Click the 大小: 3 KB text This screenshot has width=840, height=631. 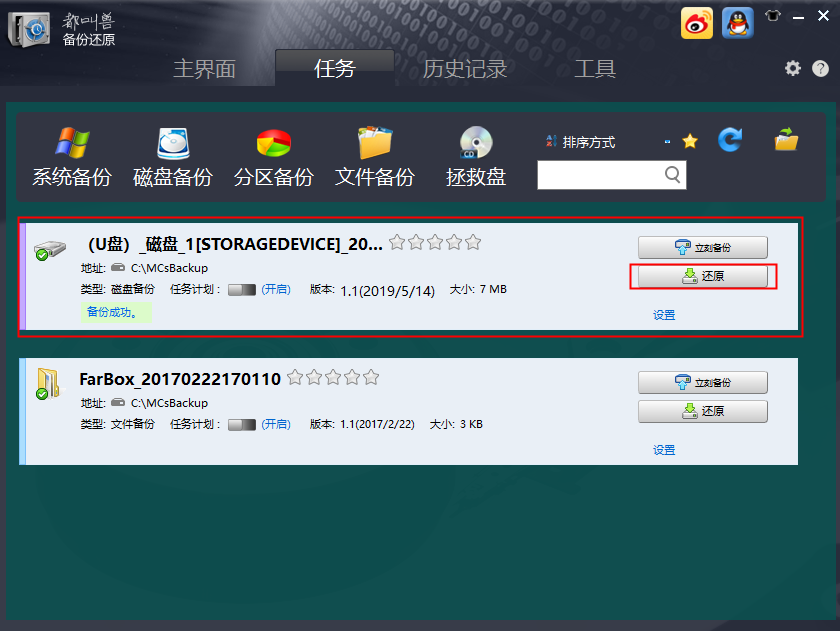tap(456, 424)
